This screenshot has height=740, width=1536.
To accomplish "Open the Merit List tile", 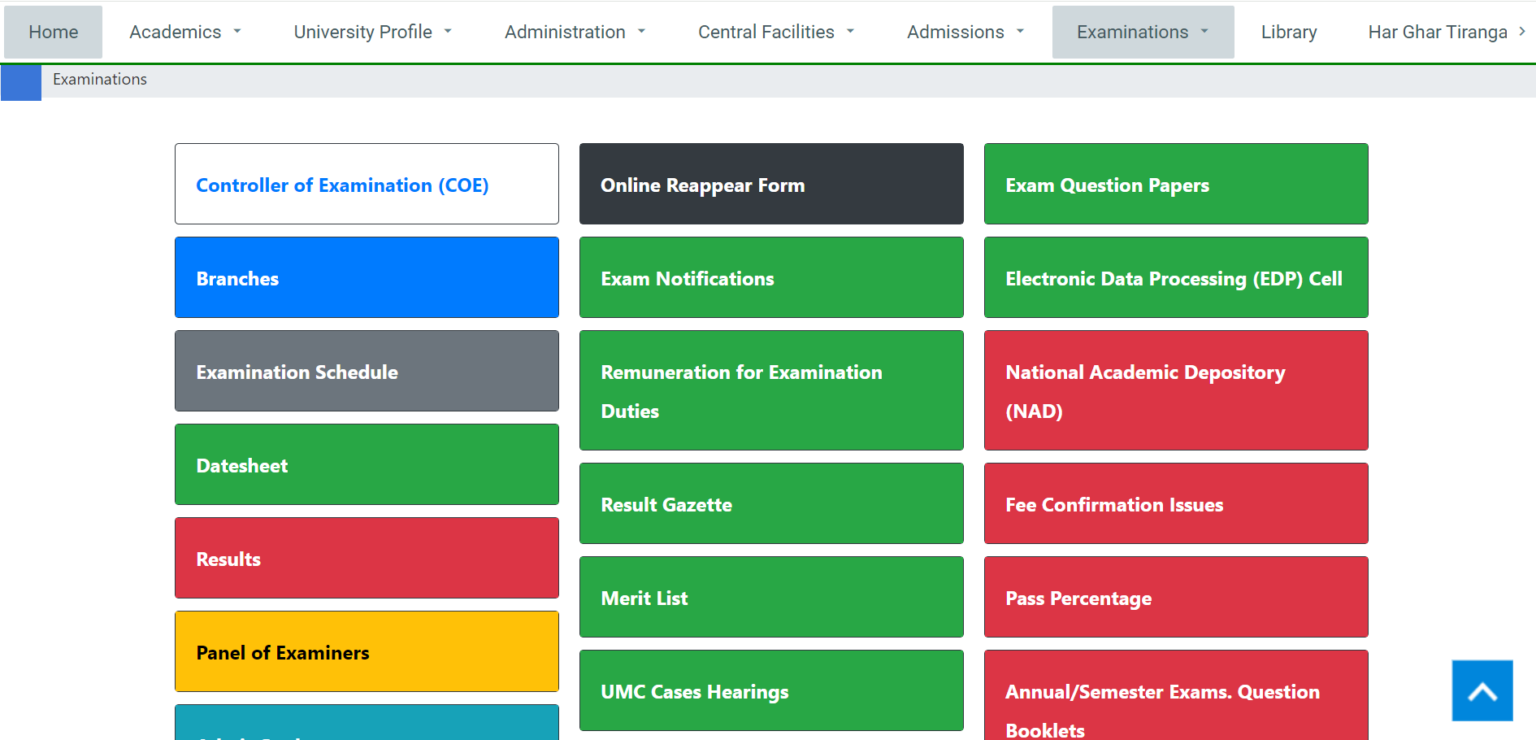I will coord(771,597).
